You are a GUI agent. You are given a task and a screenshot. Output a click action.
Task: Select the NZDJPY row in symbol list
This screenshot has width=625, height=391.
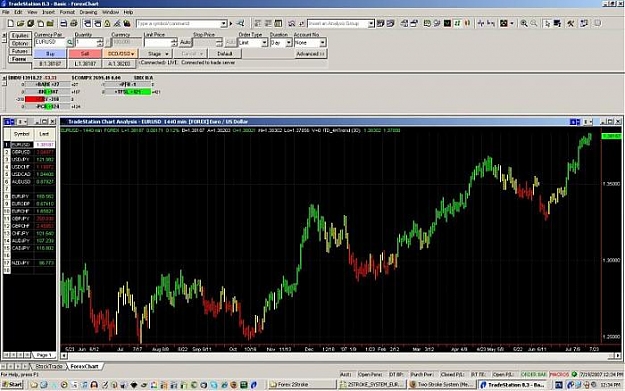pos(29,263)
